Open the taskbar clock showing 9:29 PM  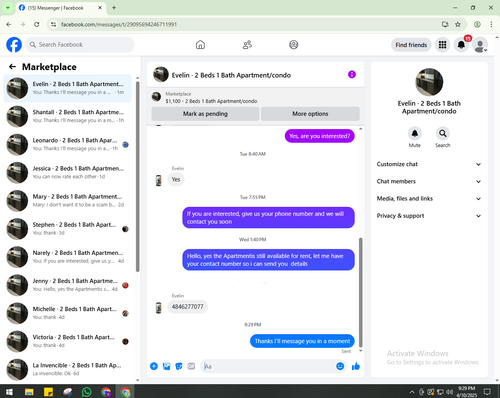pos(466,392)
